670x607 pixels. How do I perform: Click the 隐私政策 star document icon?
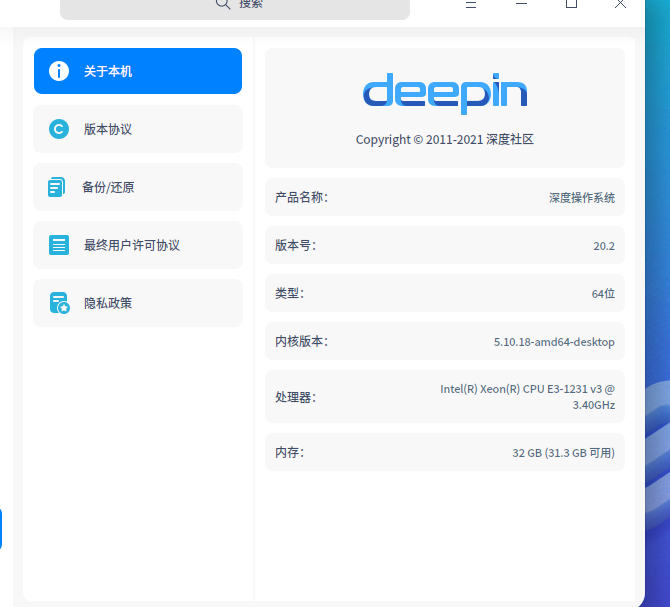(59, 303)
